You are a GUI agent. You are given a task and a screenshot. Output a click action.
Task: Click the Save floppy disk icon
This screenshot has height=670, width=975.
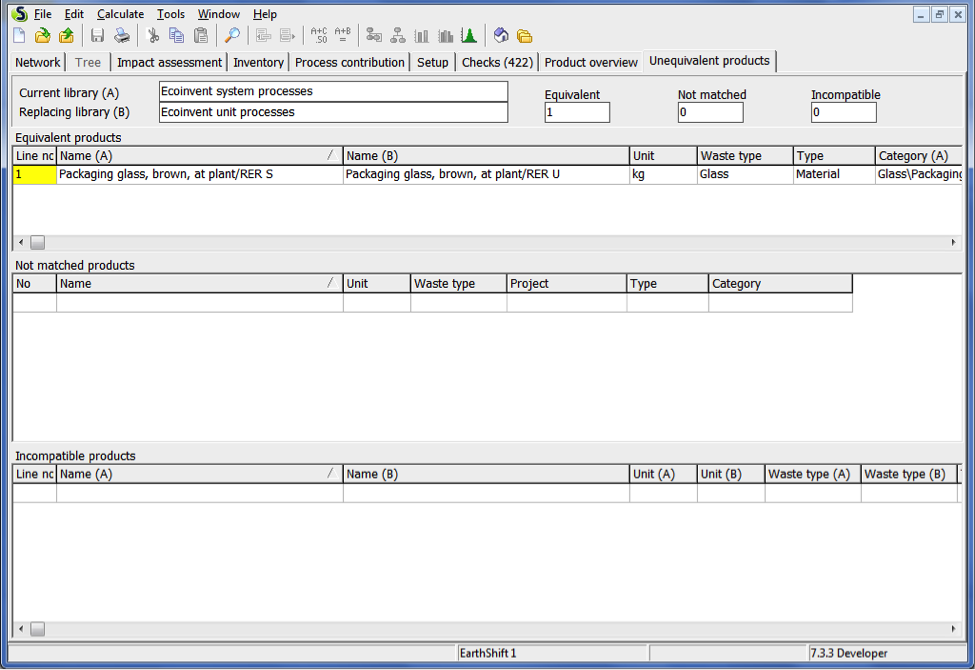click(97, 36)
